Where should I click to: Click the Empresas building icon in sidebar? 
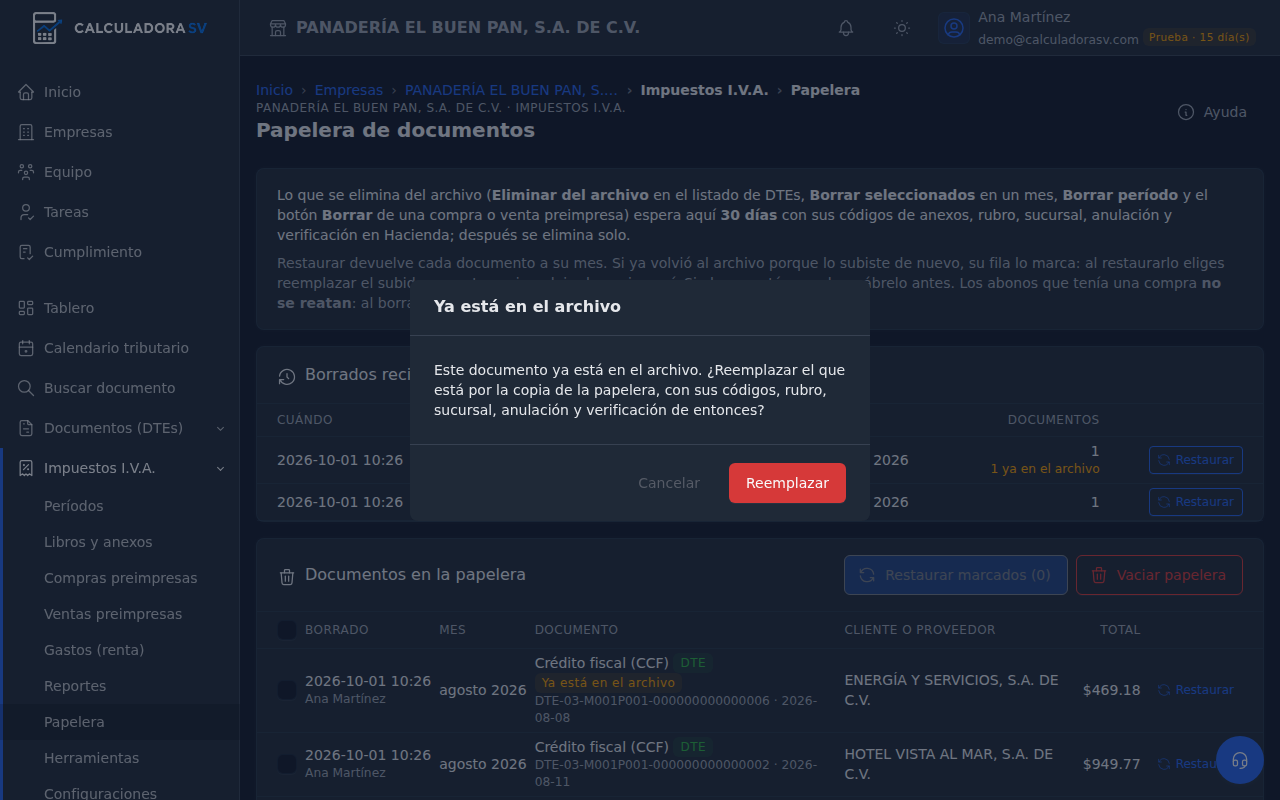26,132
